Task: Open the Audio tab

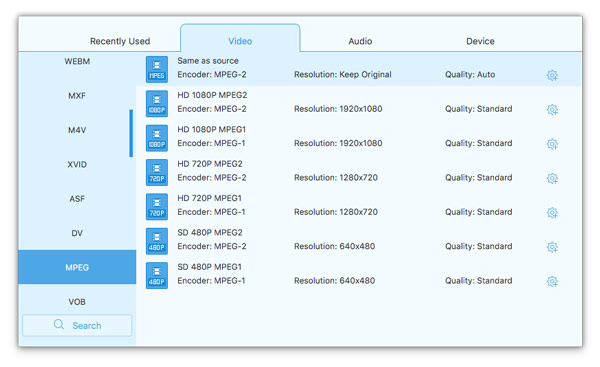Action: [x=360, y=41]
